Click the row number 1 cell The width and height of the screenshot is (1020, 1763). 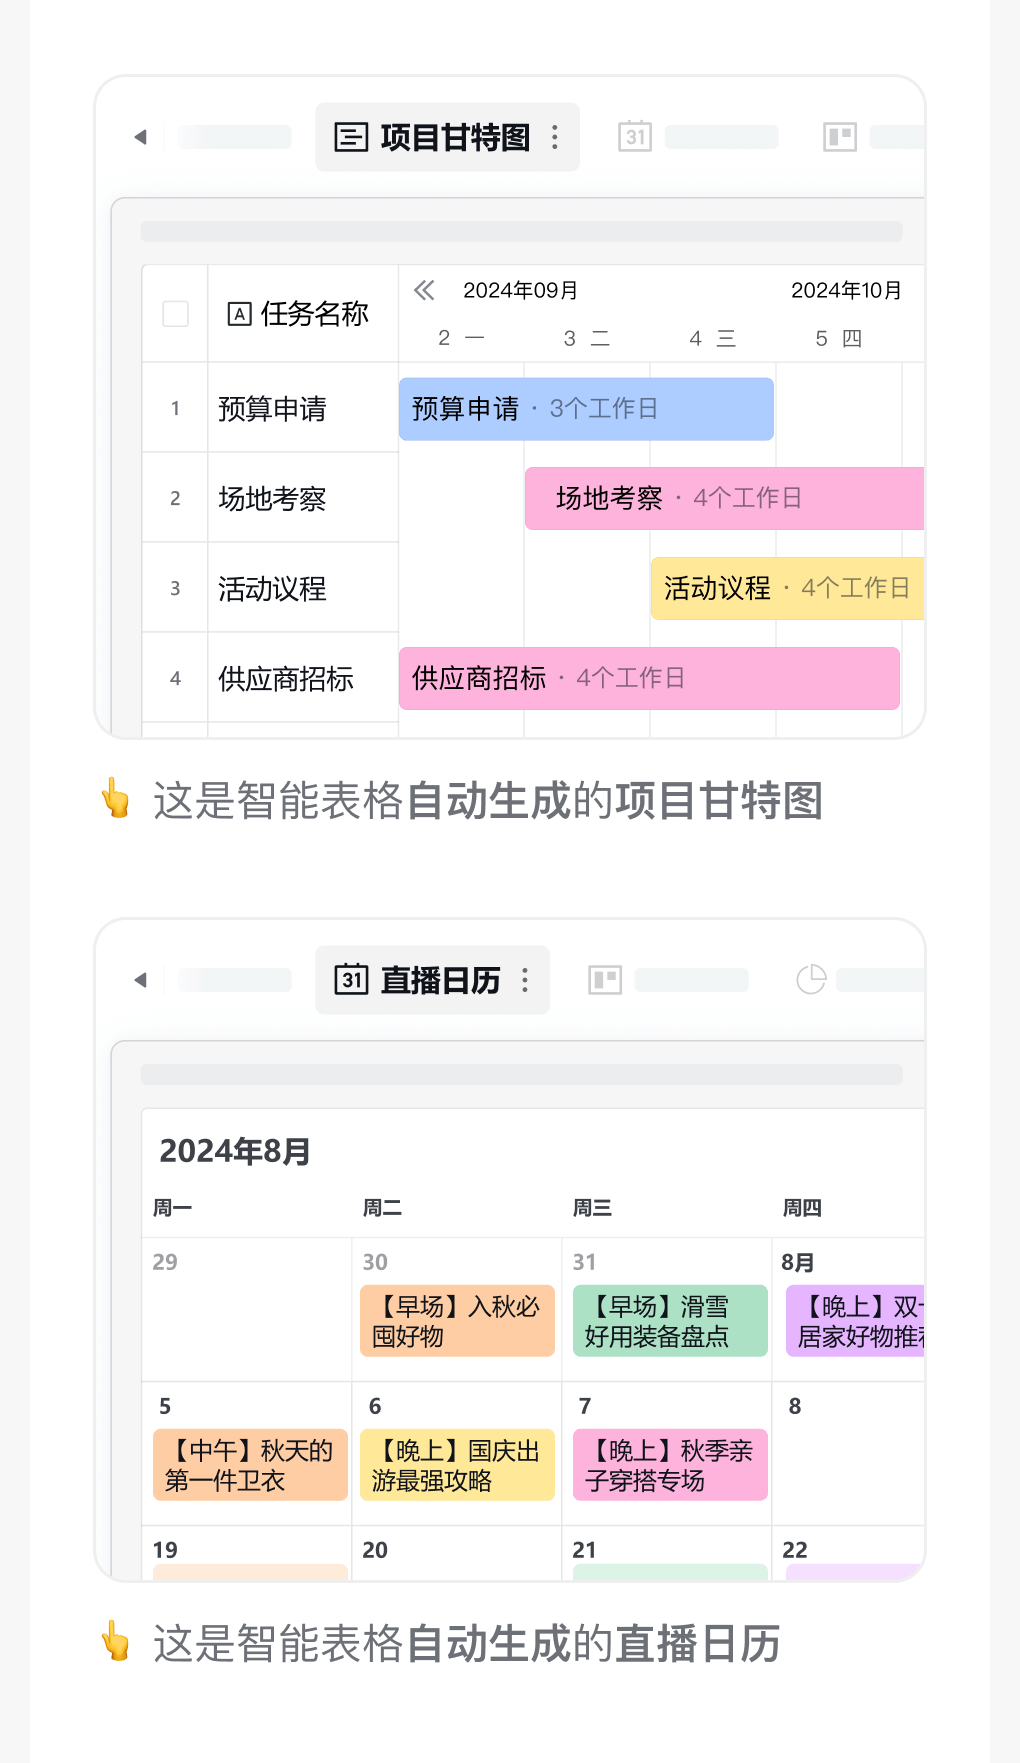tap(175, 408)
